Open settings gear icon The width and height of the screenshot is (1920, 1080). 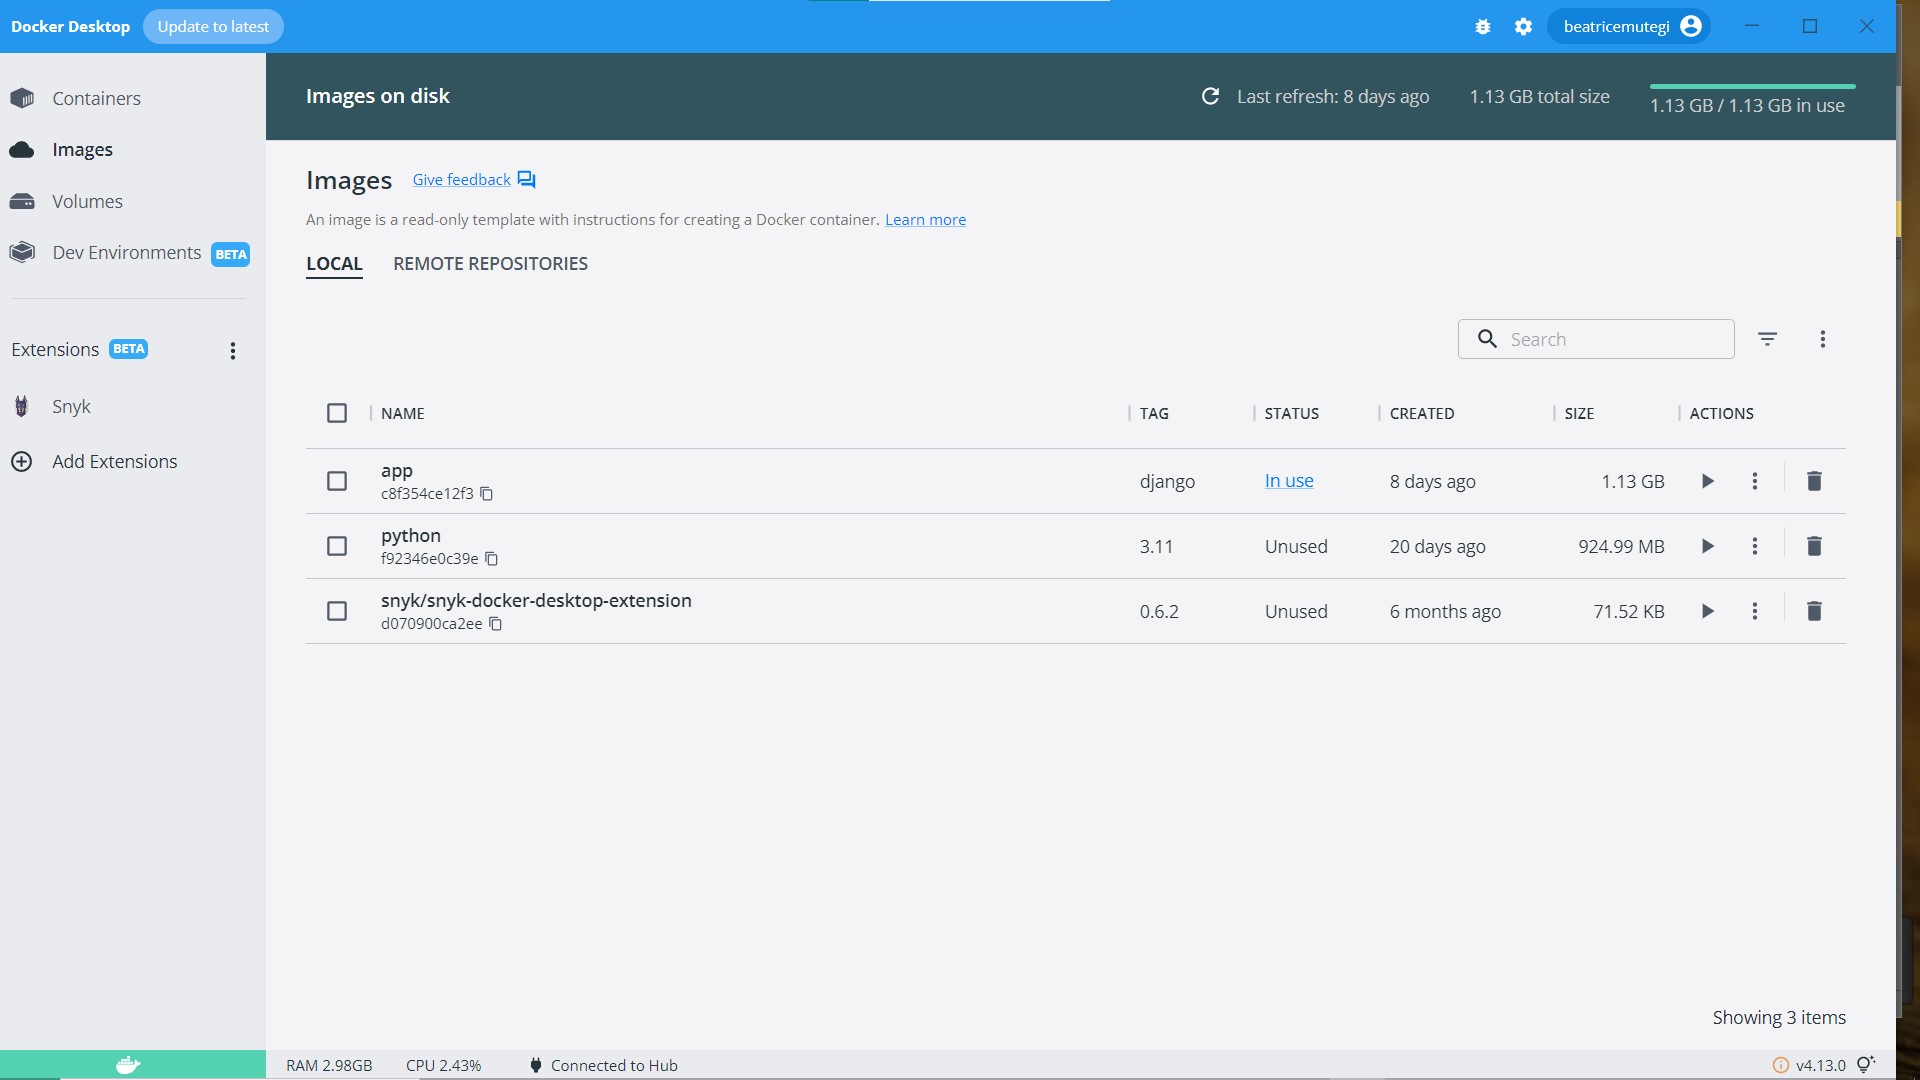coord(1523,27)
